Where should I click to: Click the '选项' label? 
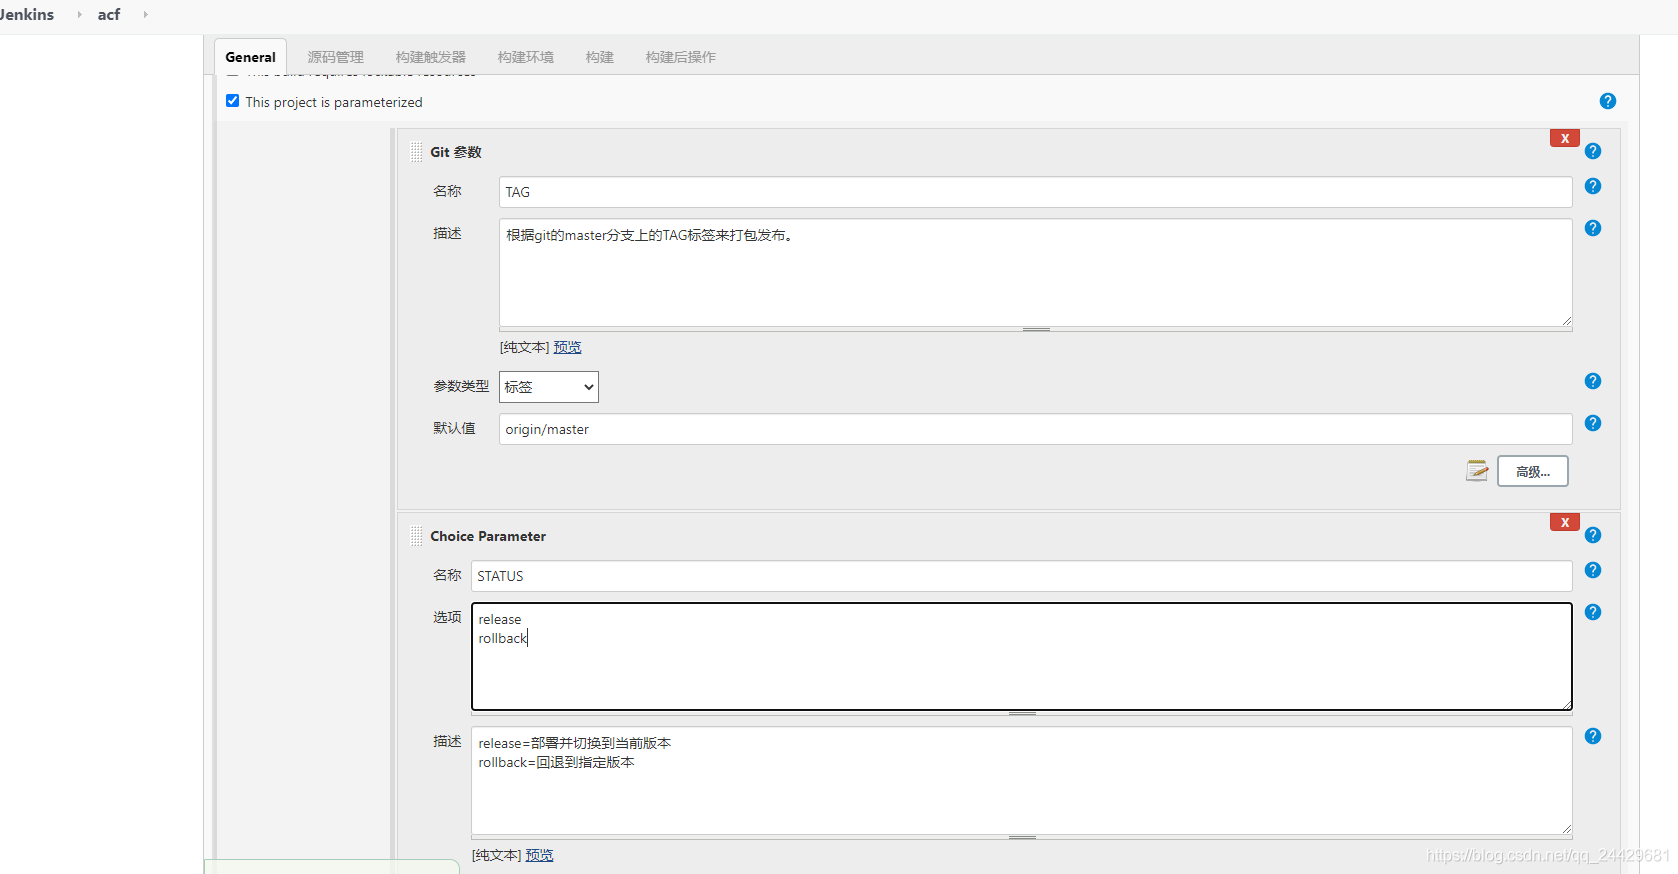447,617
